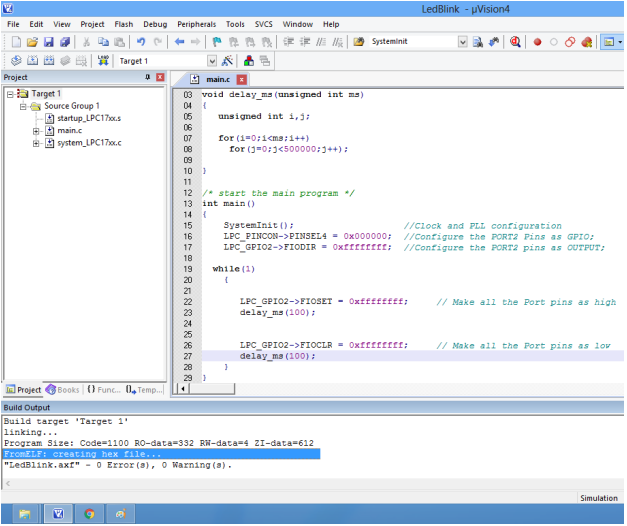Expand the main.c file node

36,130
